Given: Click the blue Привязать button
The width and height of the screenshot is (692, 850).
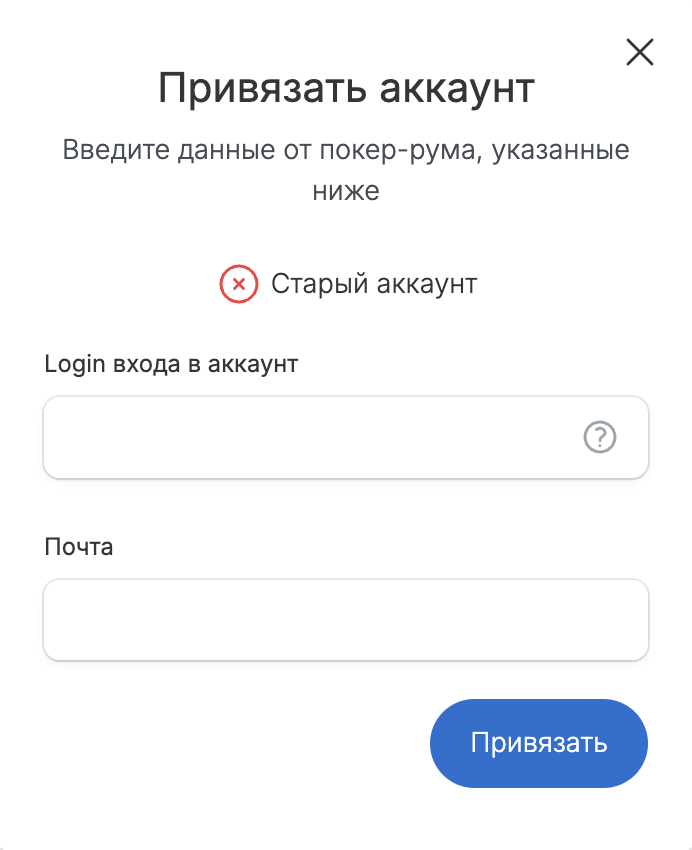Looking at the screenshot, I should (x=539, y=743).
